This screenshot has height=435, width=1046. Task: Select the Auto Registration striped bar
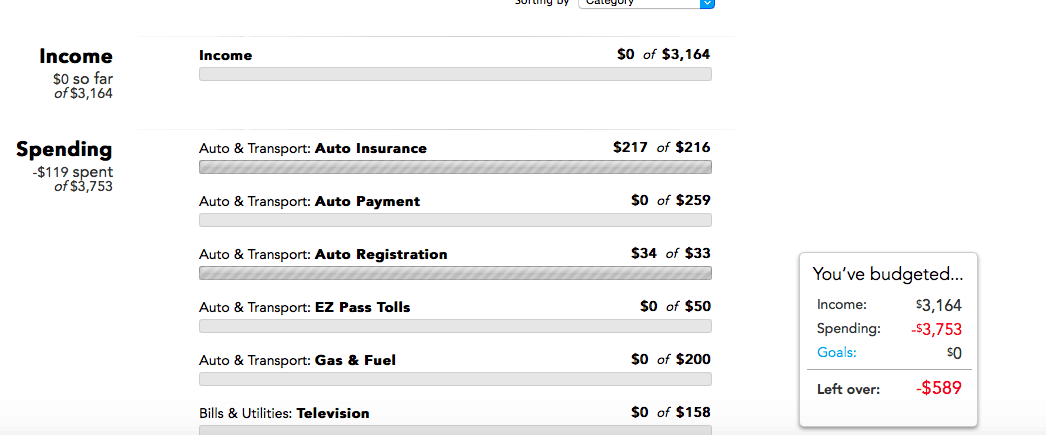tap(455, 273)
